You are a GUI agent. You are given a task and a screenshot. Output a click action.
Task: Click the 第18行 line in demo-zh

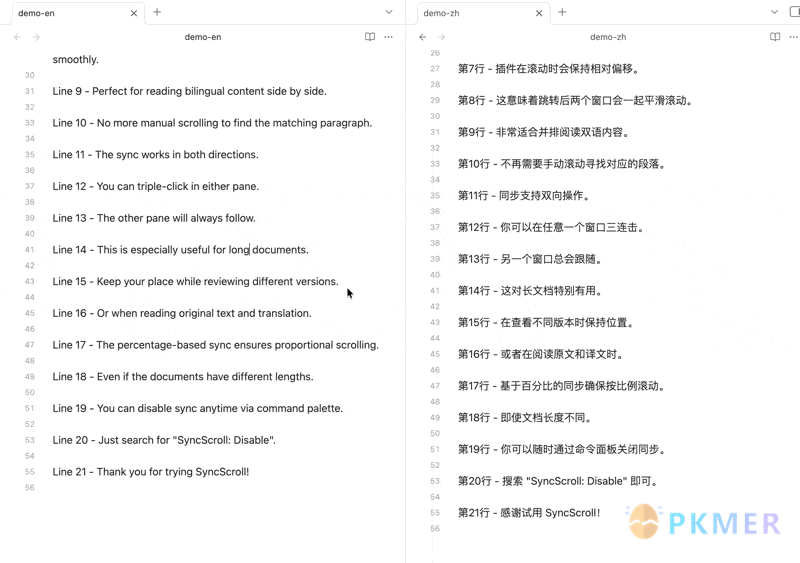tap(525, 418)
